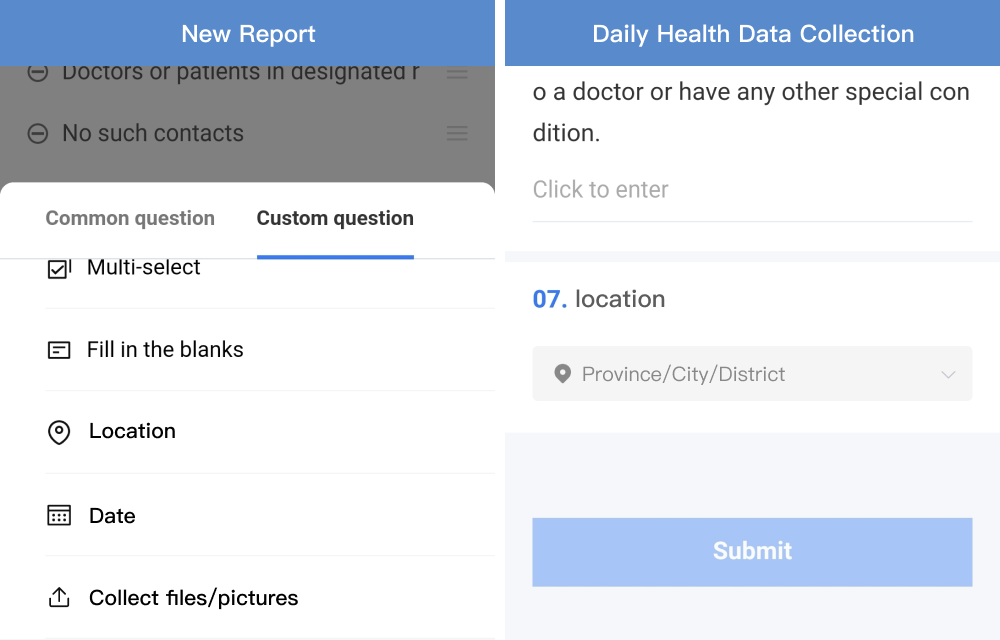This screenshot has width=1000, height=640.
Task: Click the drag handle beside 'No such contacts'
Action: click(x=457, y=133)
